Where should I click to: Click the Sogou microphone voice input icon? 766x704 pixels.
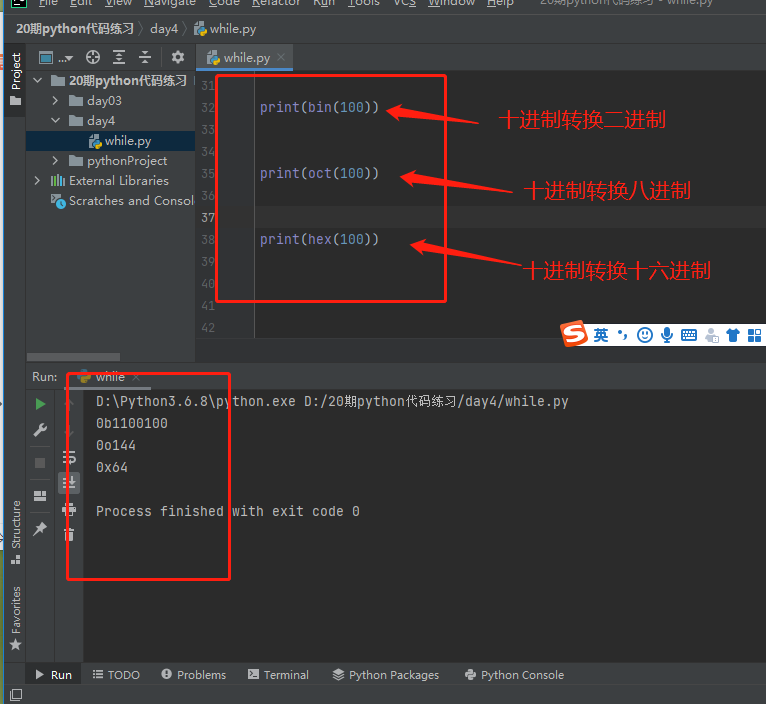667,335
